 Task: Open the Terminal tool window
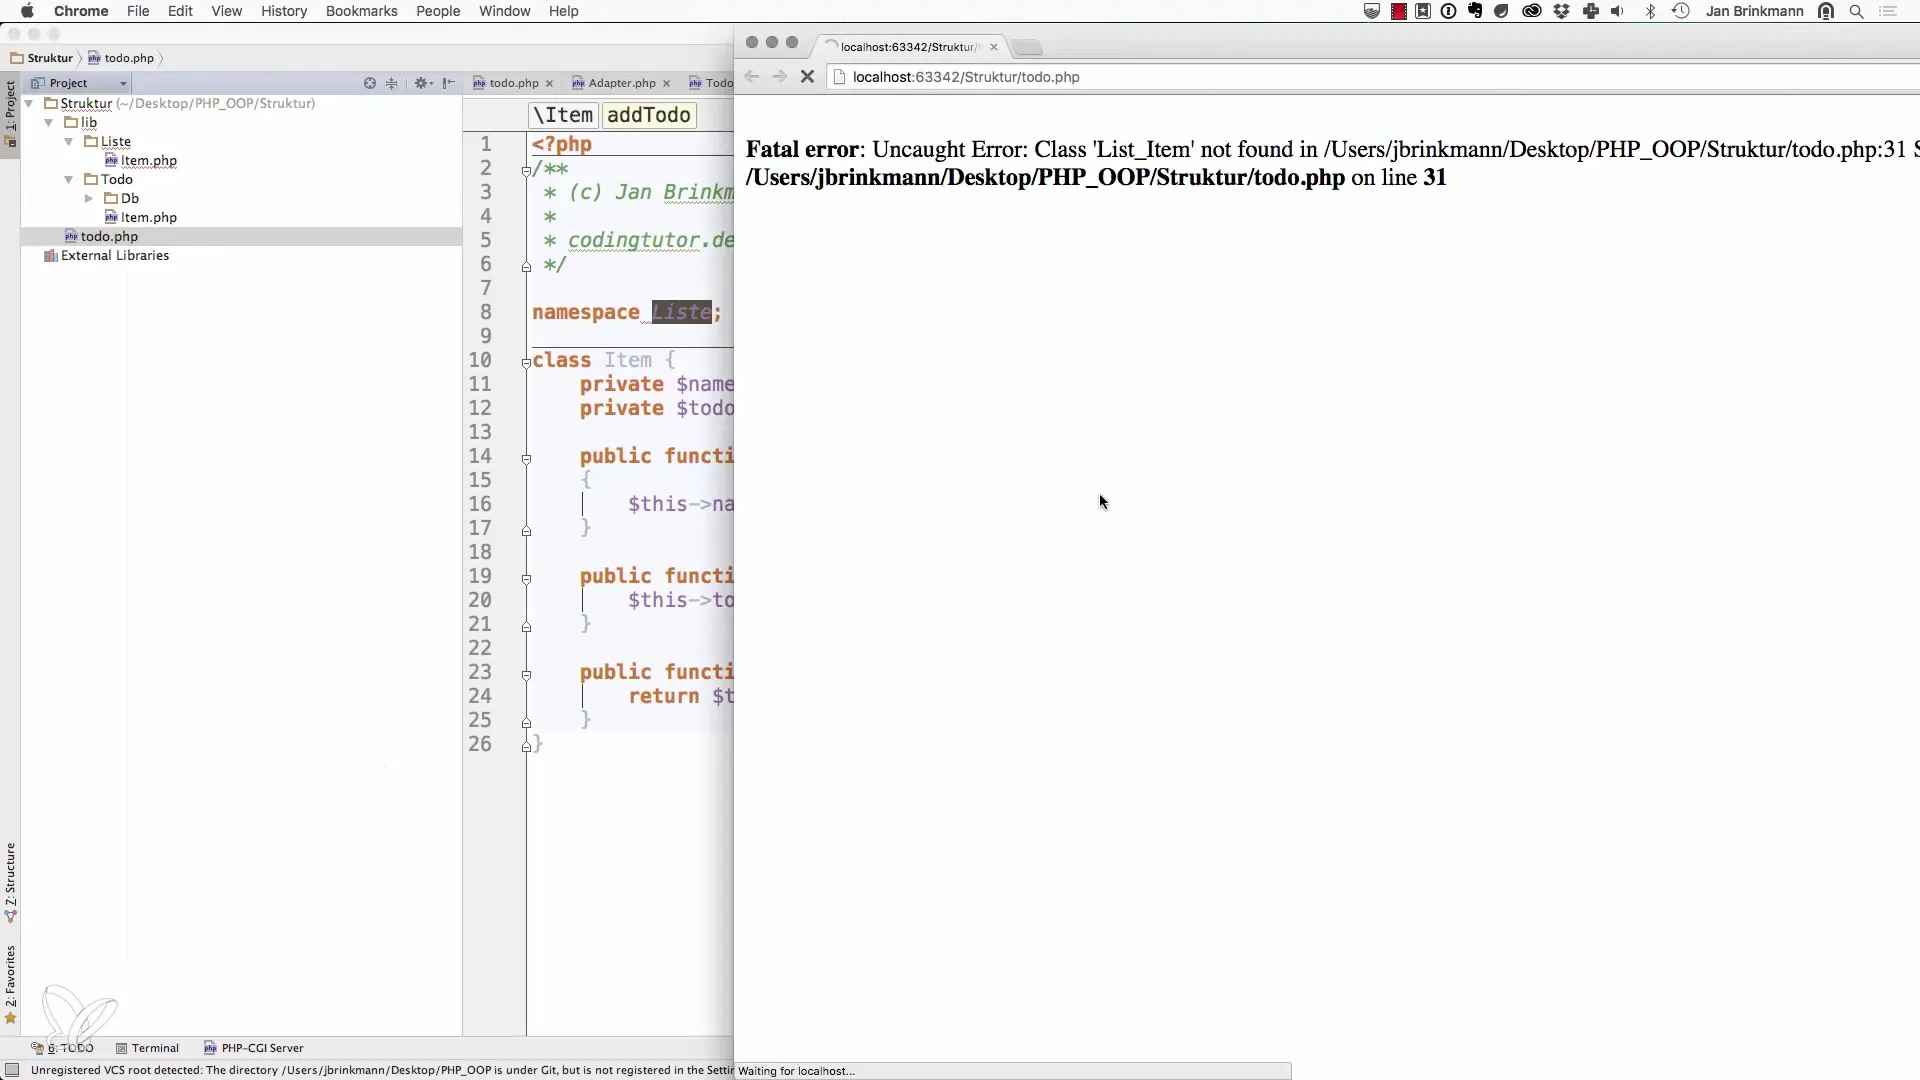click(x=147, y=1048)
